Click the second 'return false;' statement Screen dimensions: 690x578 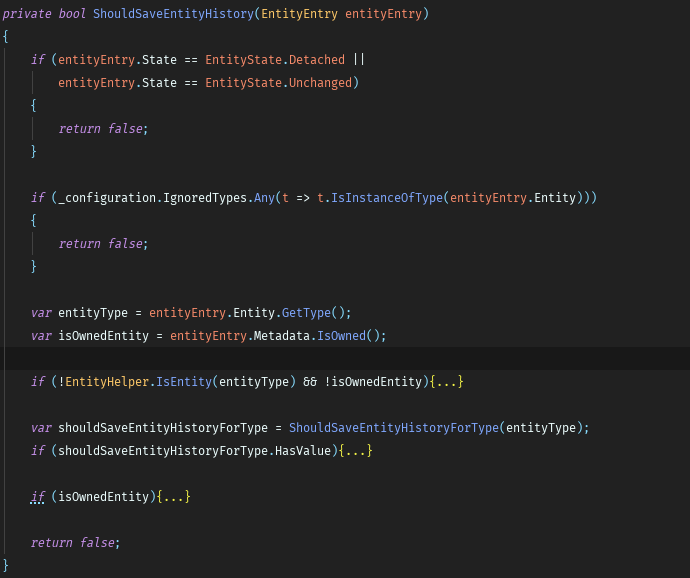(103, 243)
